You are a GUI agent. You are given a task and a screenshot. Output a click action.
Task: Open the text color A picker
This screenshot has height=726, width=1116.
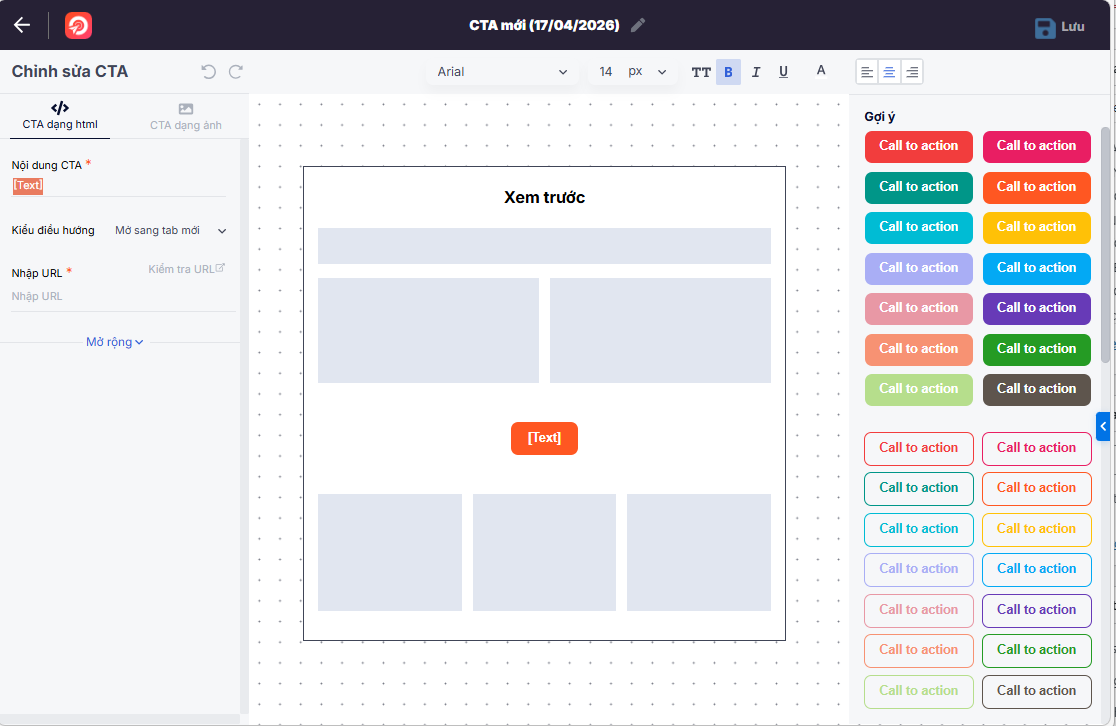821,71
